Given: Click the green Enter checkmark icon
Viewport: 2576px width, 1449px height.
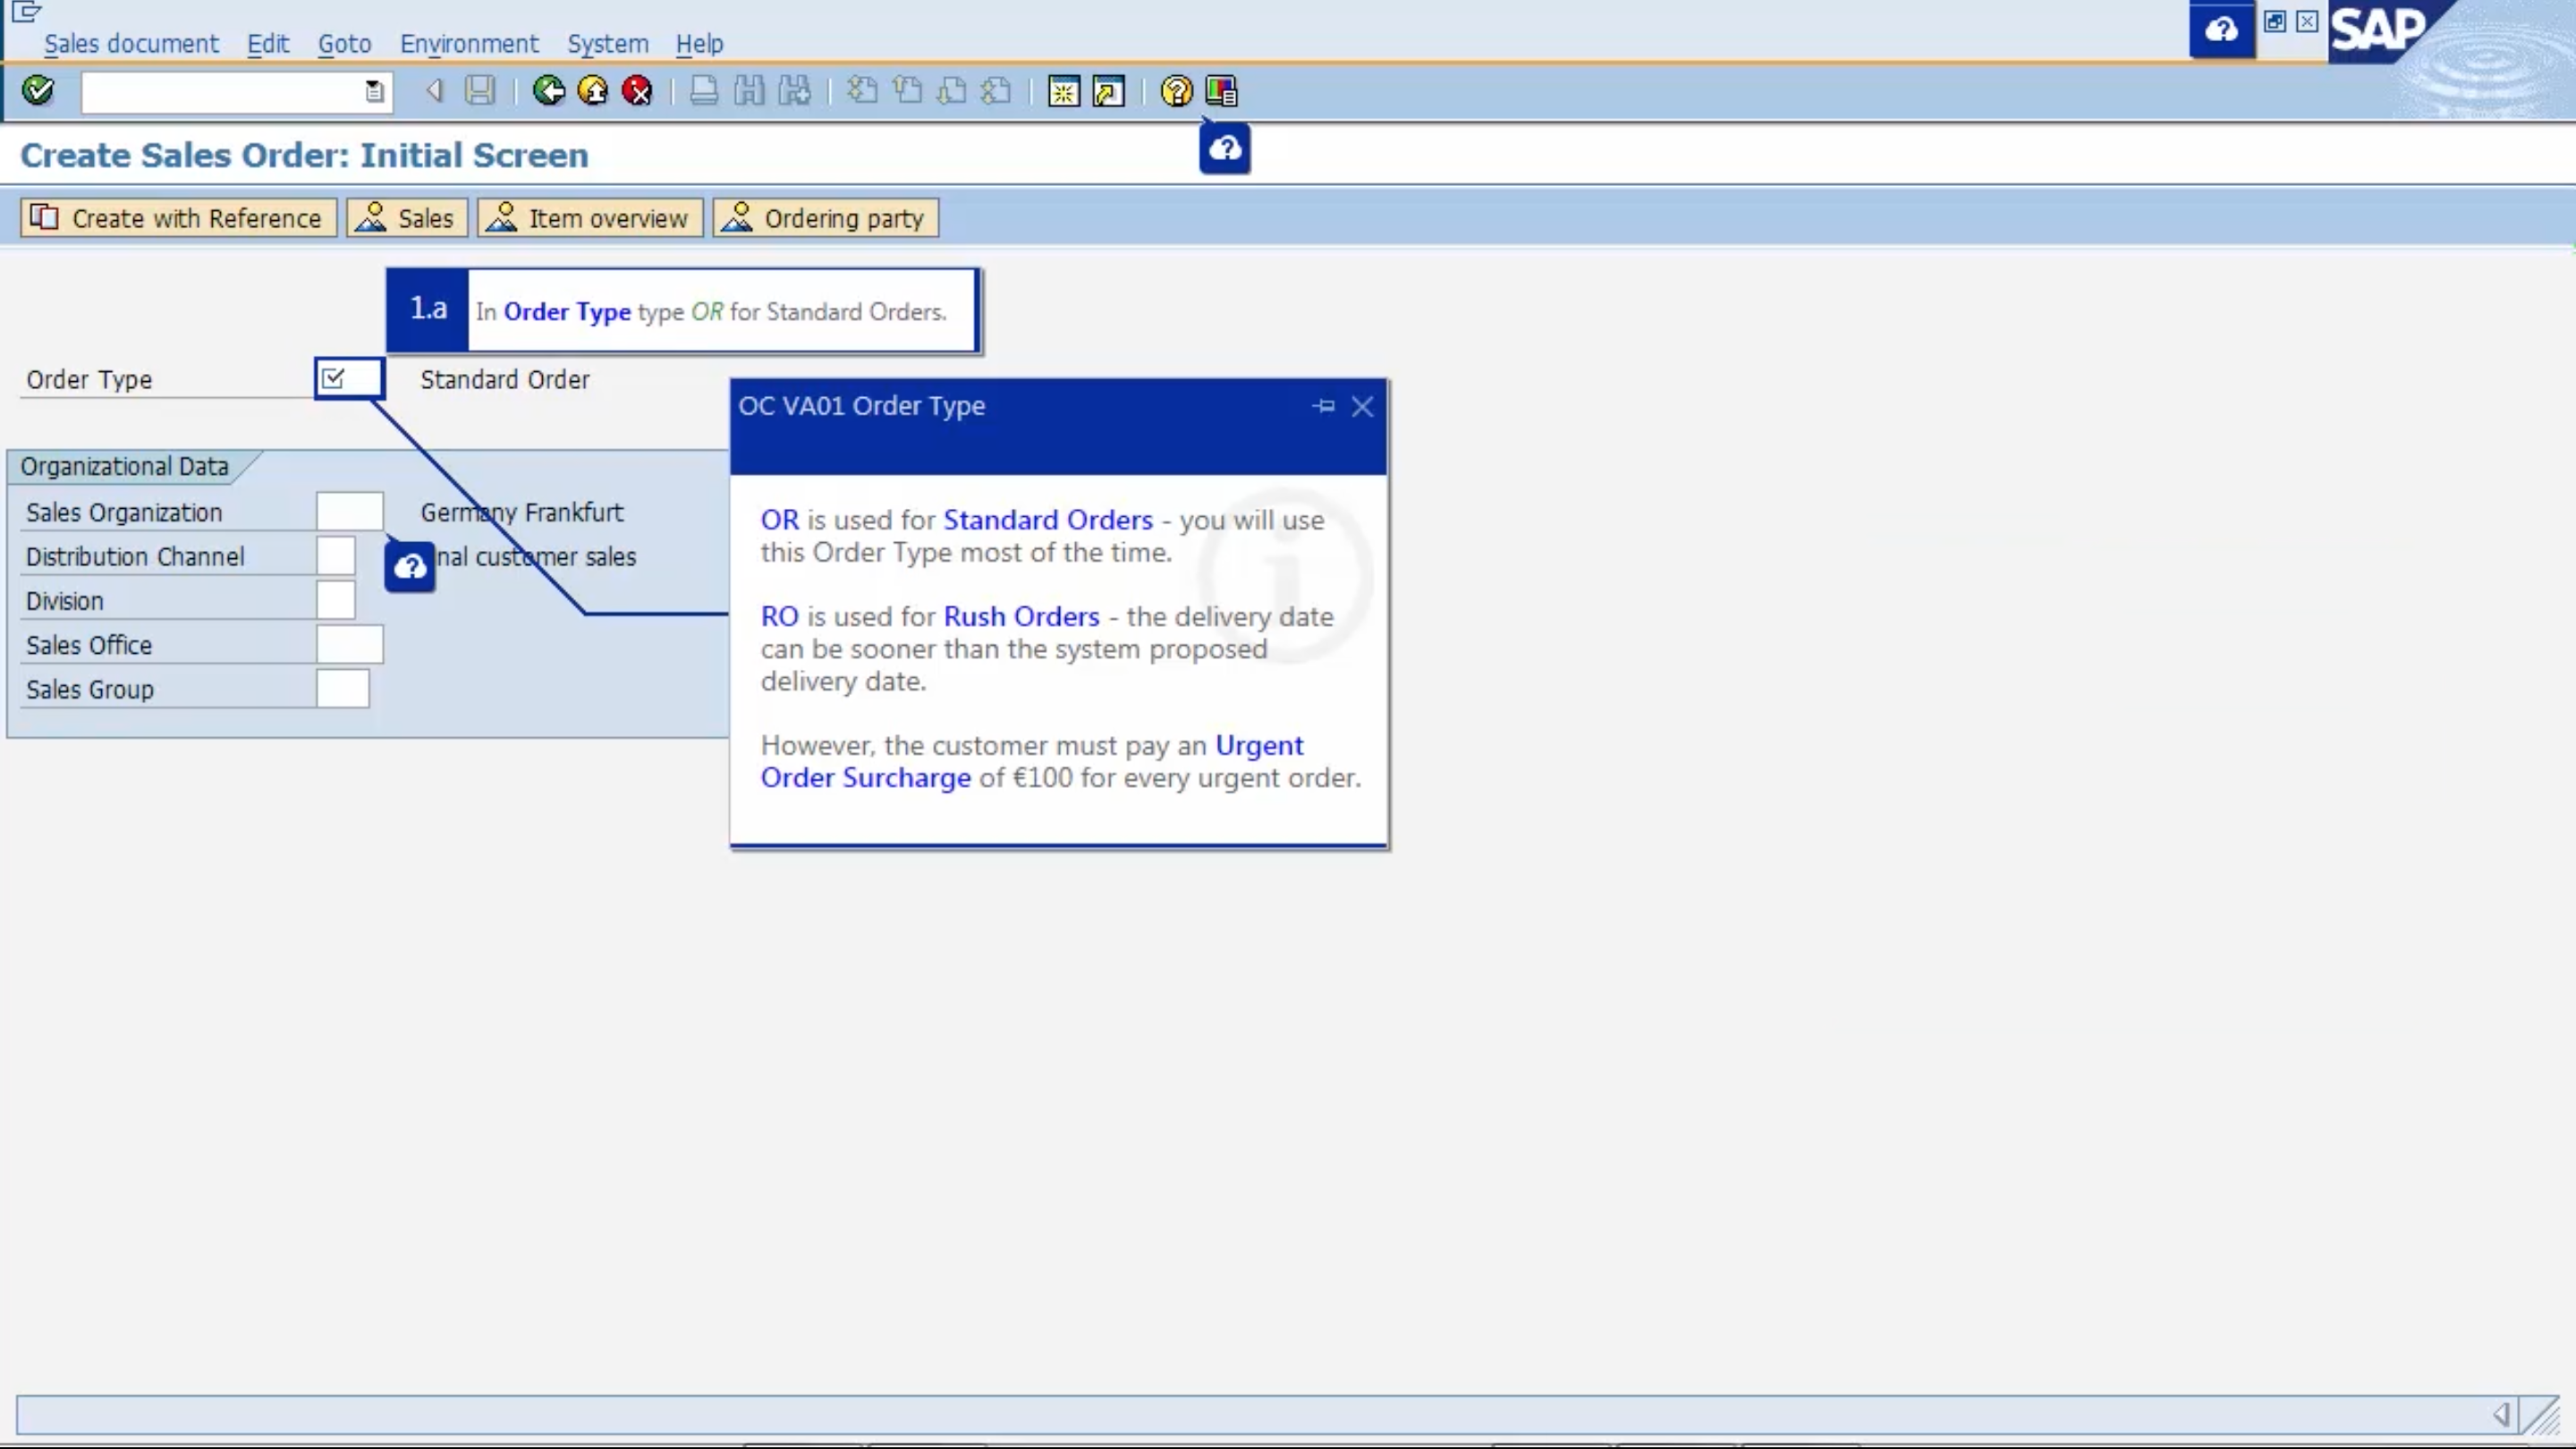Looking at the screenshot, I should pyautogui.click(x=38, y=91).
